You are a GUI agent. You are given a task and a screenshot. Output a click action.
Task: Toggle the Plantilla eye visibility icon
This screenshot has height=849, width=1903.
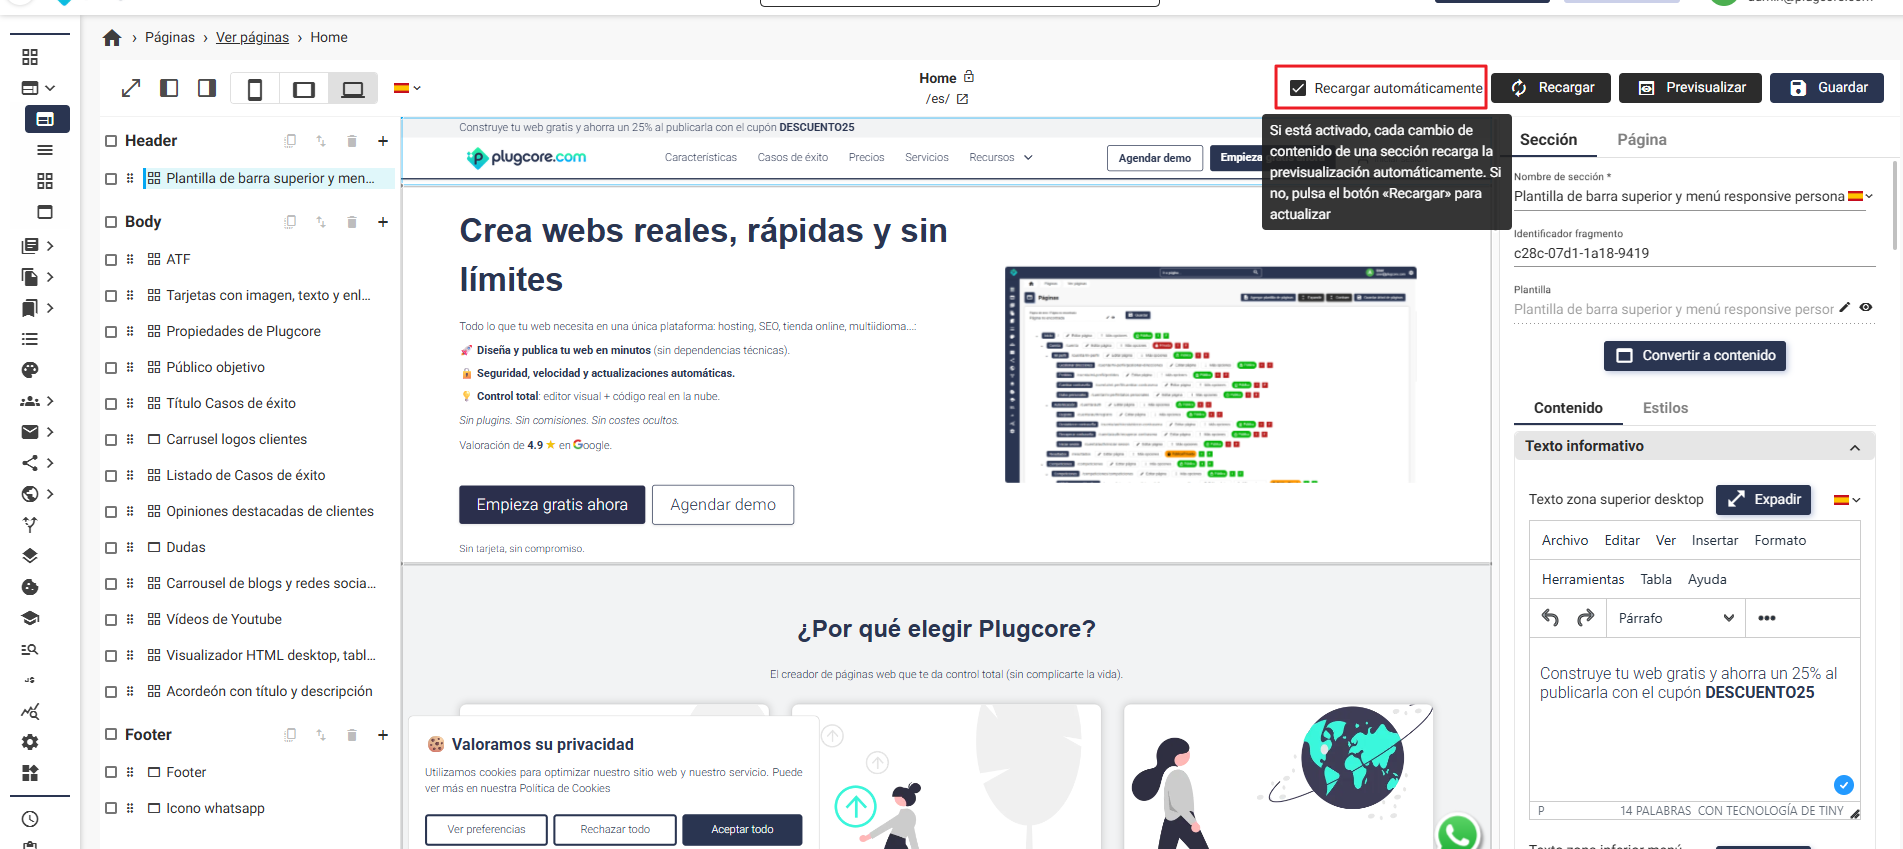coord(1866,308)
